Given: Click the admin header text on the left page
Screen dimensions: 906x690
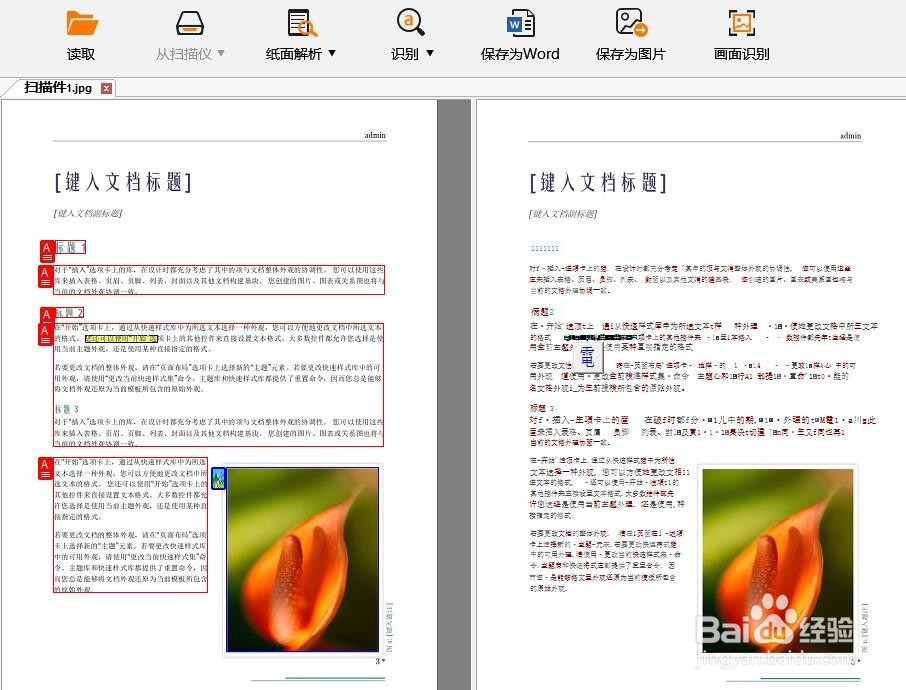Looking at the screenshot, I should 374,135.
